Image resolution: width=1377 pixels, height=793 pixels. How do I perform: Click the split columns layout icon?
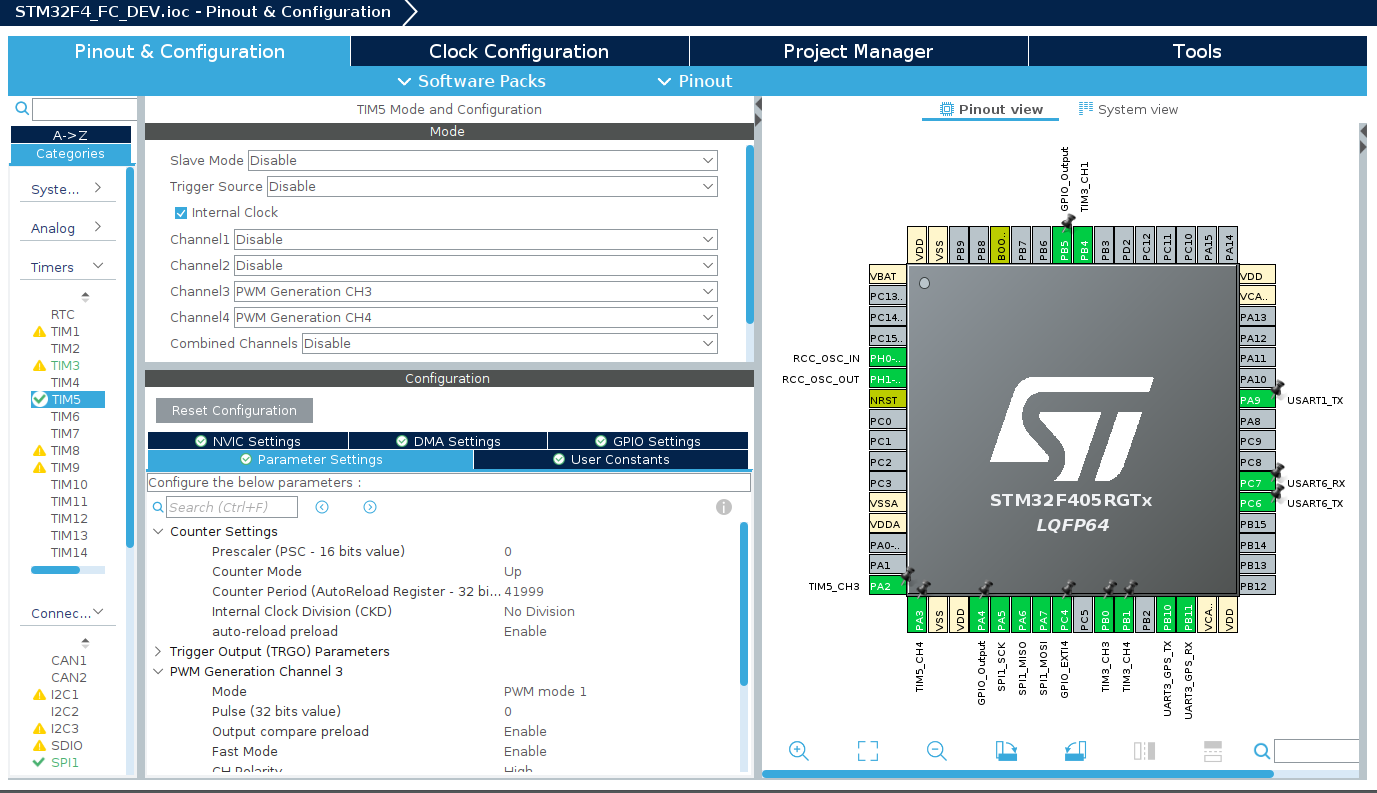pyautogui.click(x=1144, y=751)
